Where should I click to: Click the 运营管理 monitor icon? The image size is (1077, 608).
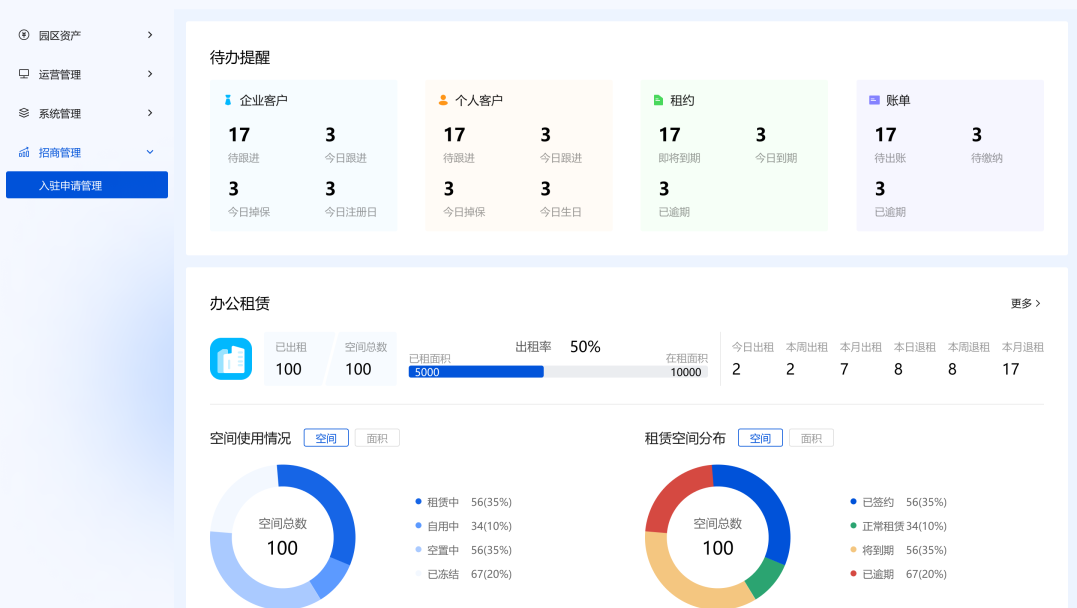(x=24, y=74)
